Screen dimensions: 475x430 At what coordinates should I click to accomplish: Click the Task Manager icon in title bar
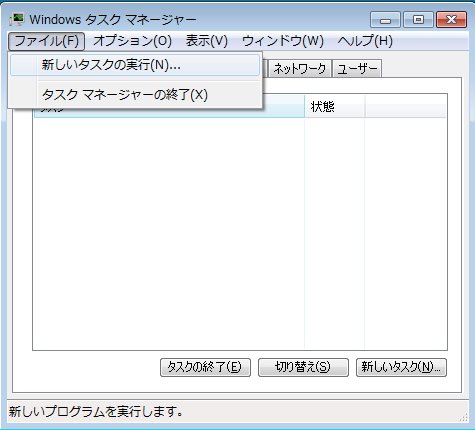[17, 20]
